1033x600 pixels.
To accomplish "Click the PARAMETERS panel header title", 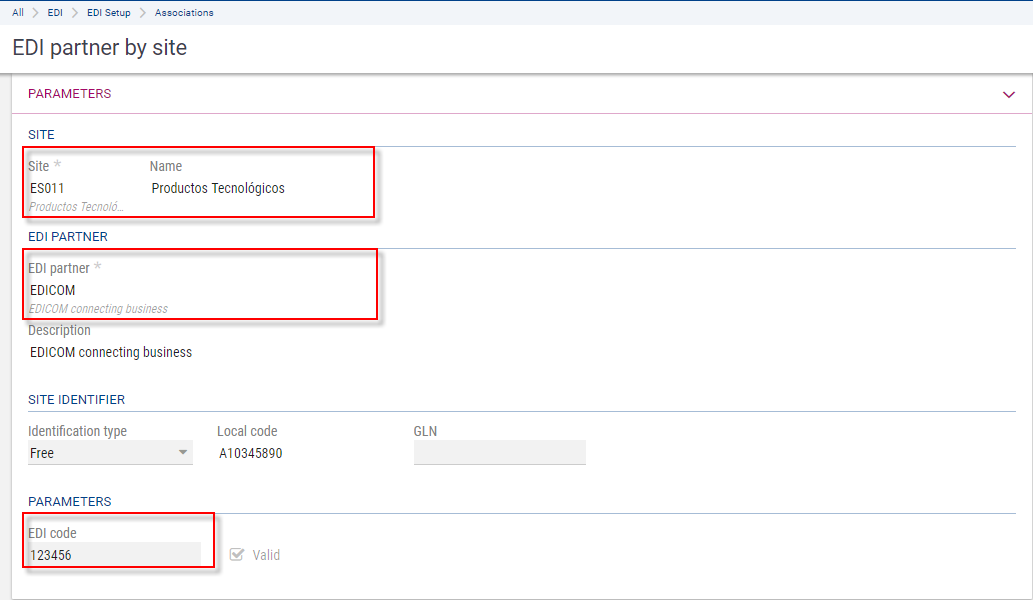I will (x=70, y=94).
